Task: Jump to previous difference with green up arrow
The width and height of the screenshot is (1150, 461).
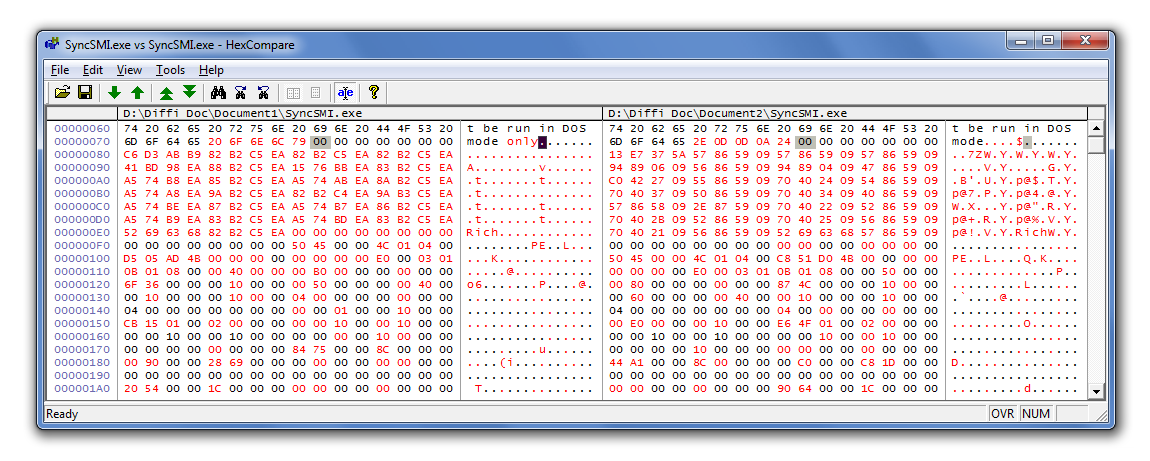Action: tap(137, 92)
